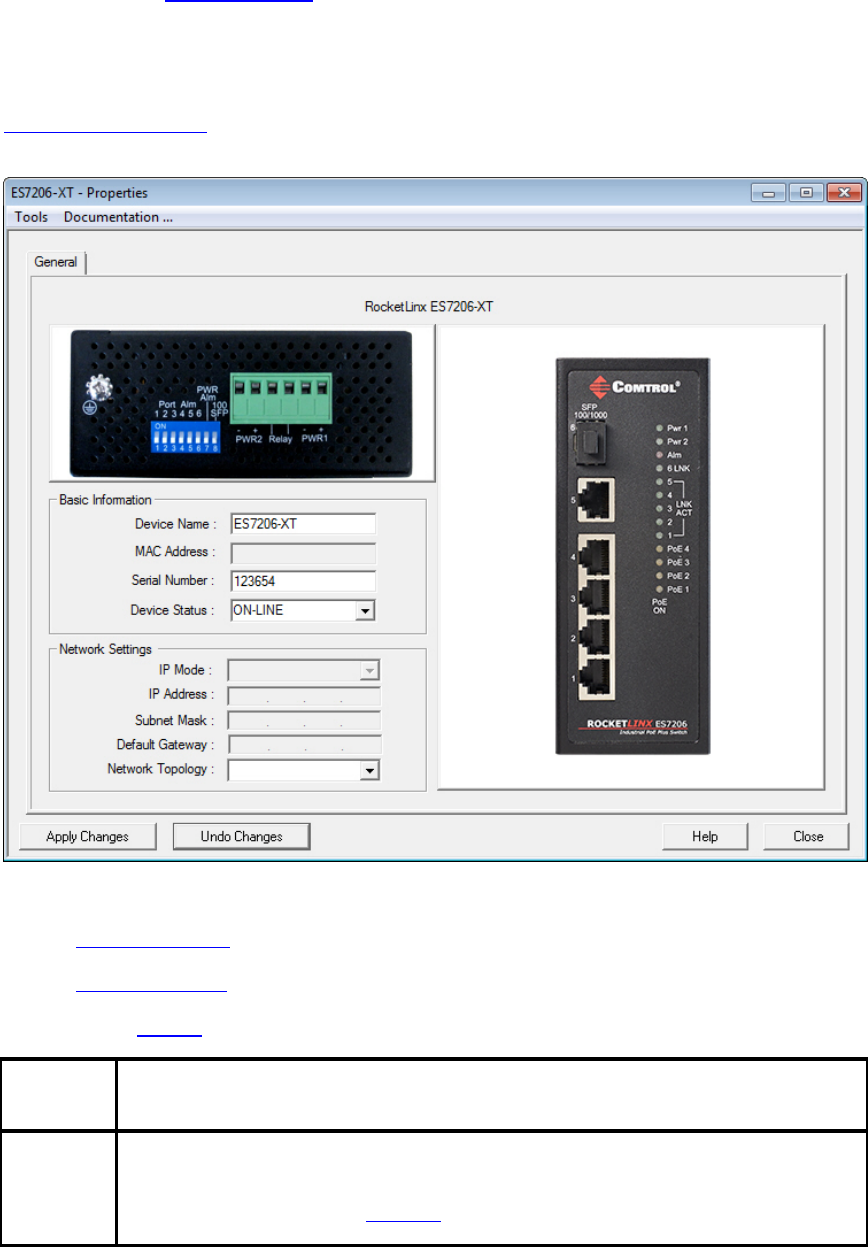Open the Documentation menu

tap(118, 217)
